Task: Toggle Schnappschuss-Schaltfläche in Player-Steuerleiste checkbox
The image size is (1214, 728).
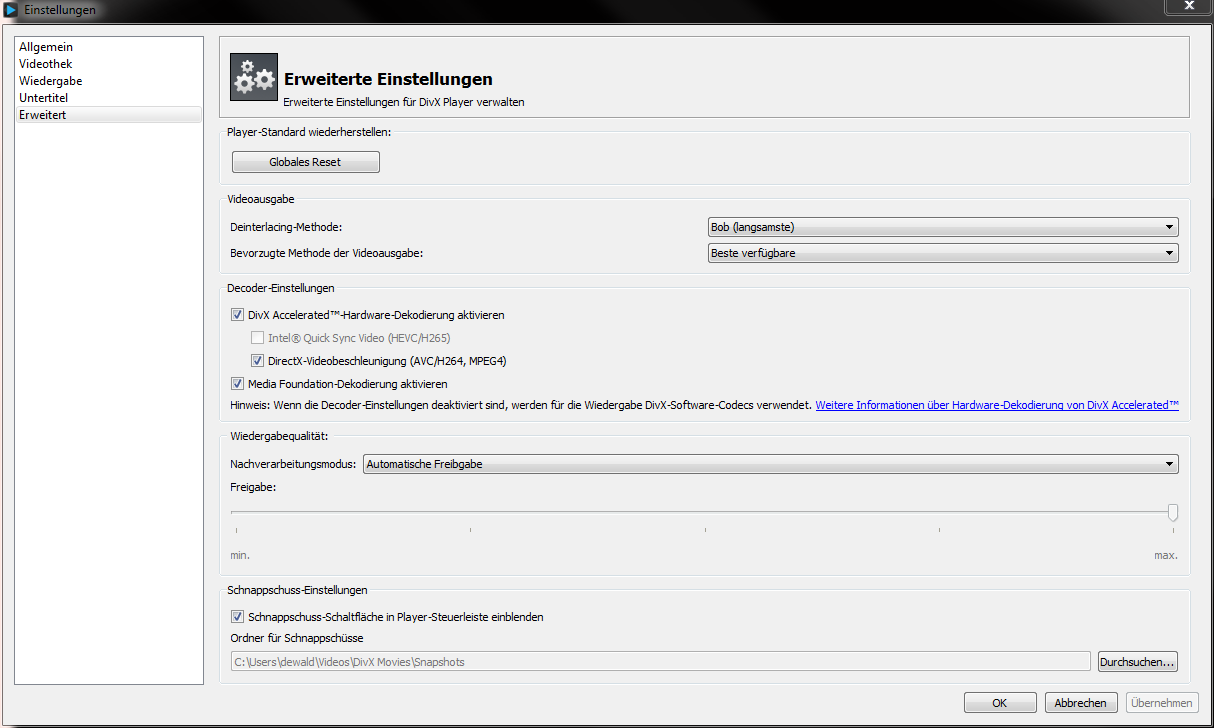Action: (237, 617)
